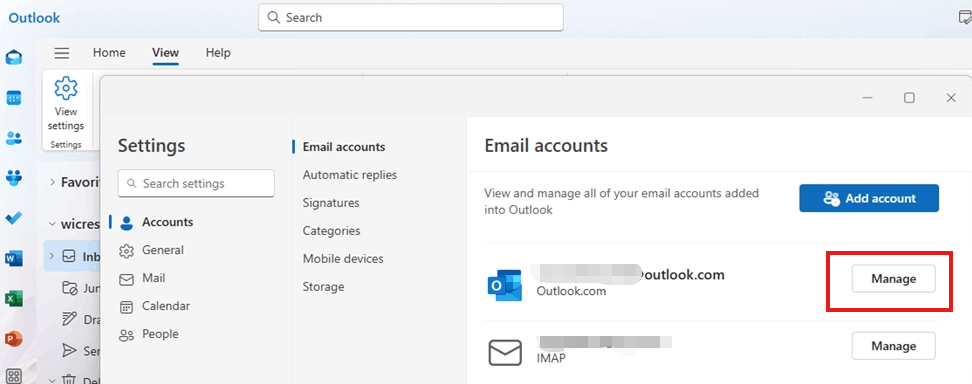Focus the main Outlook Search box

[410, 17]
